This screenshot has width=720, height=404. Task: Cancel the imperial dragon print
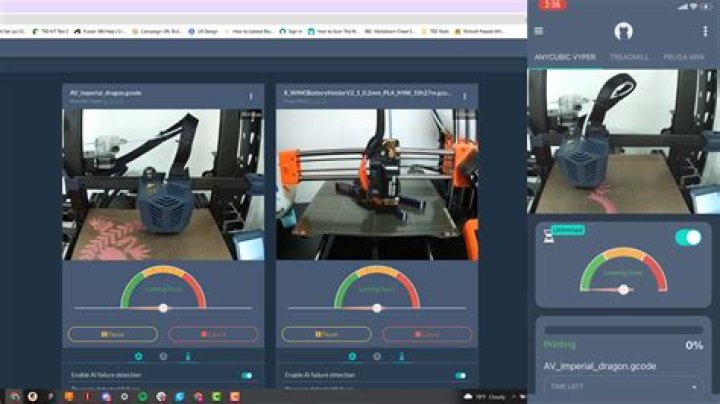(x=213, y=334)
